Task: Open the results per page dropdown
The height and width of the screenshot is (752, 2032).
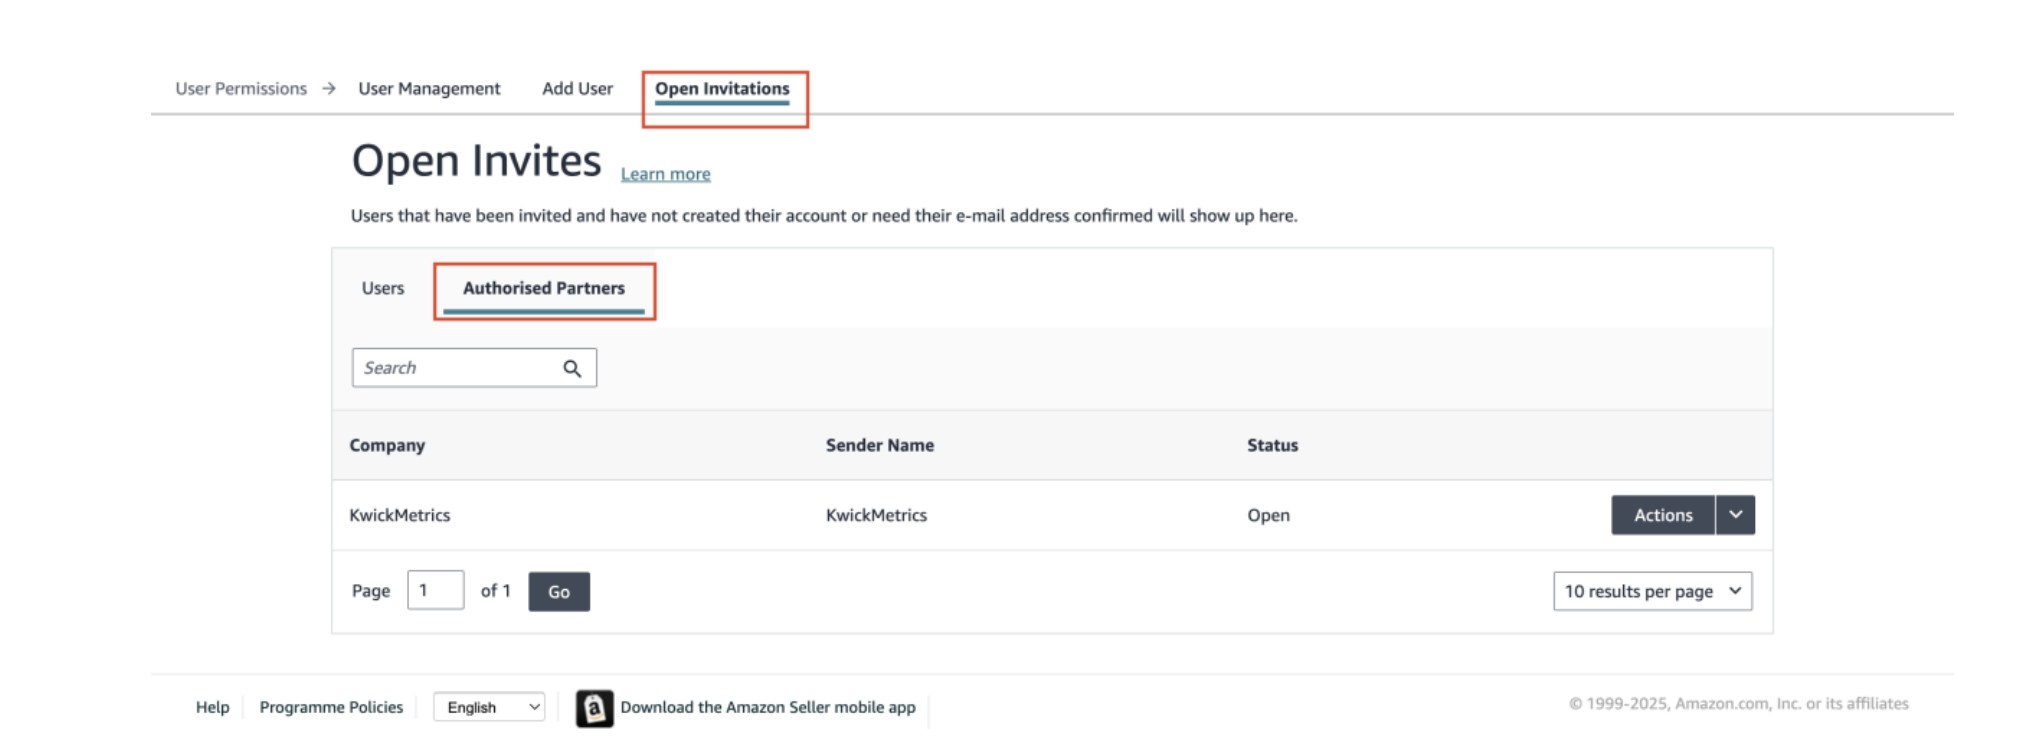Action: point(1652,591)
